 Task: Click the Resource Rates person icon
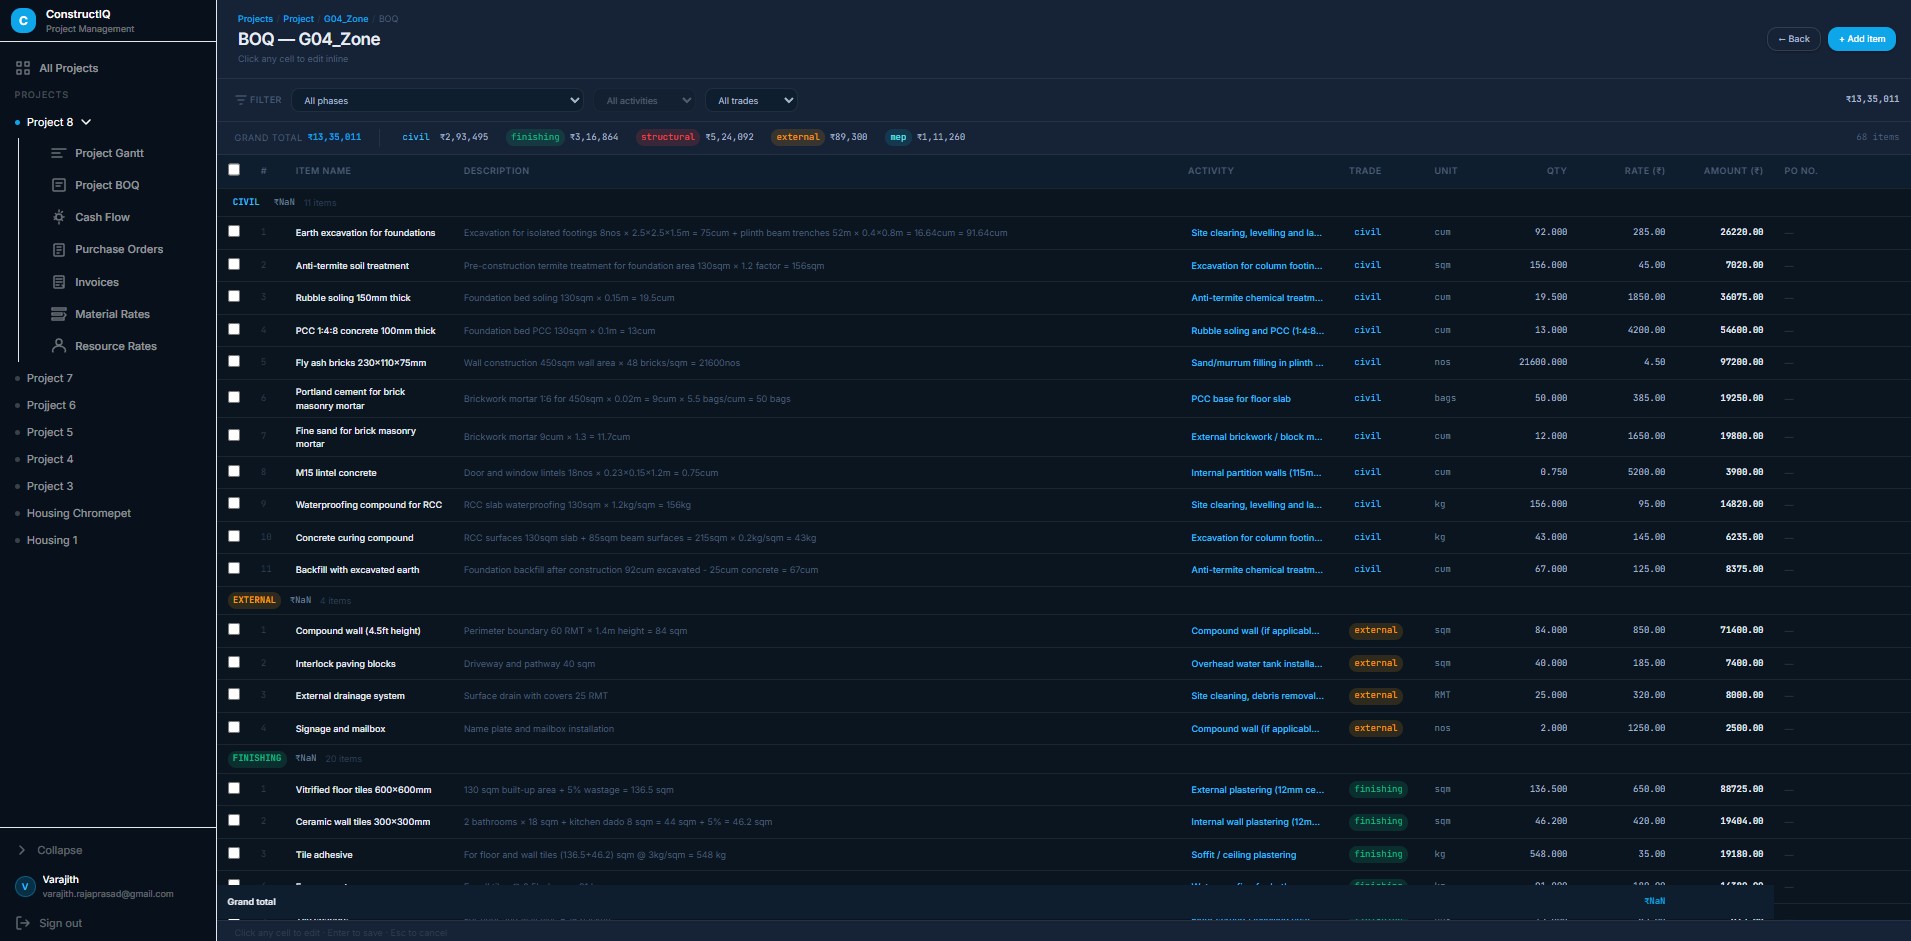pos(59,346)
